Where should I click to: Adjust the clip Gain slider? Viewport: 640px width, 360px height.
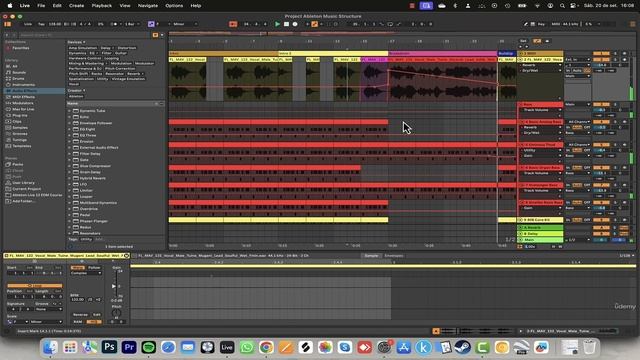pos(116,284)
